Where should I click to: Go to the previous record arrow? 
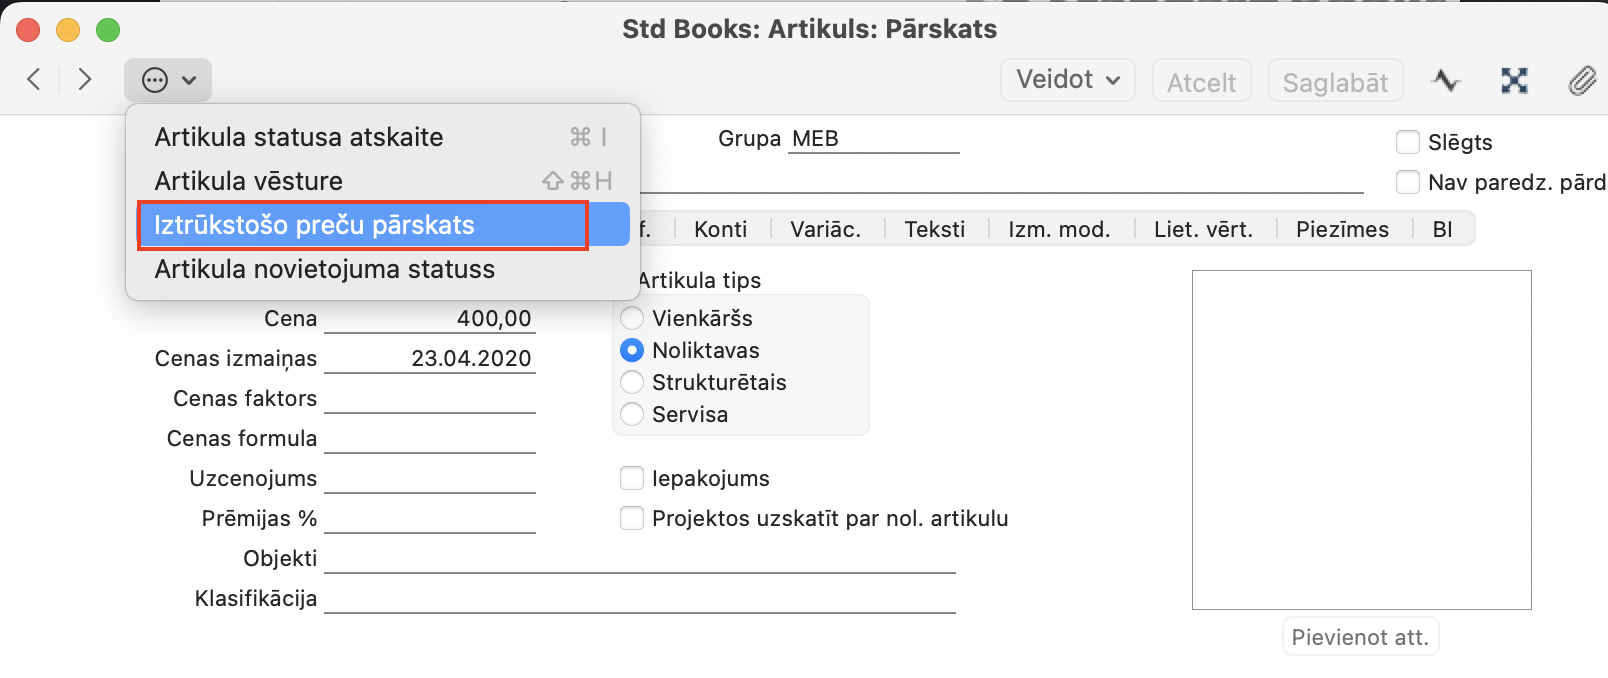pos(34,80)
